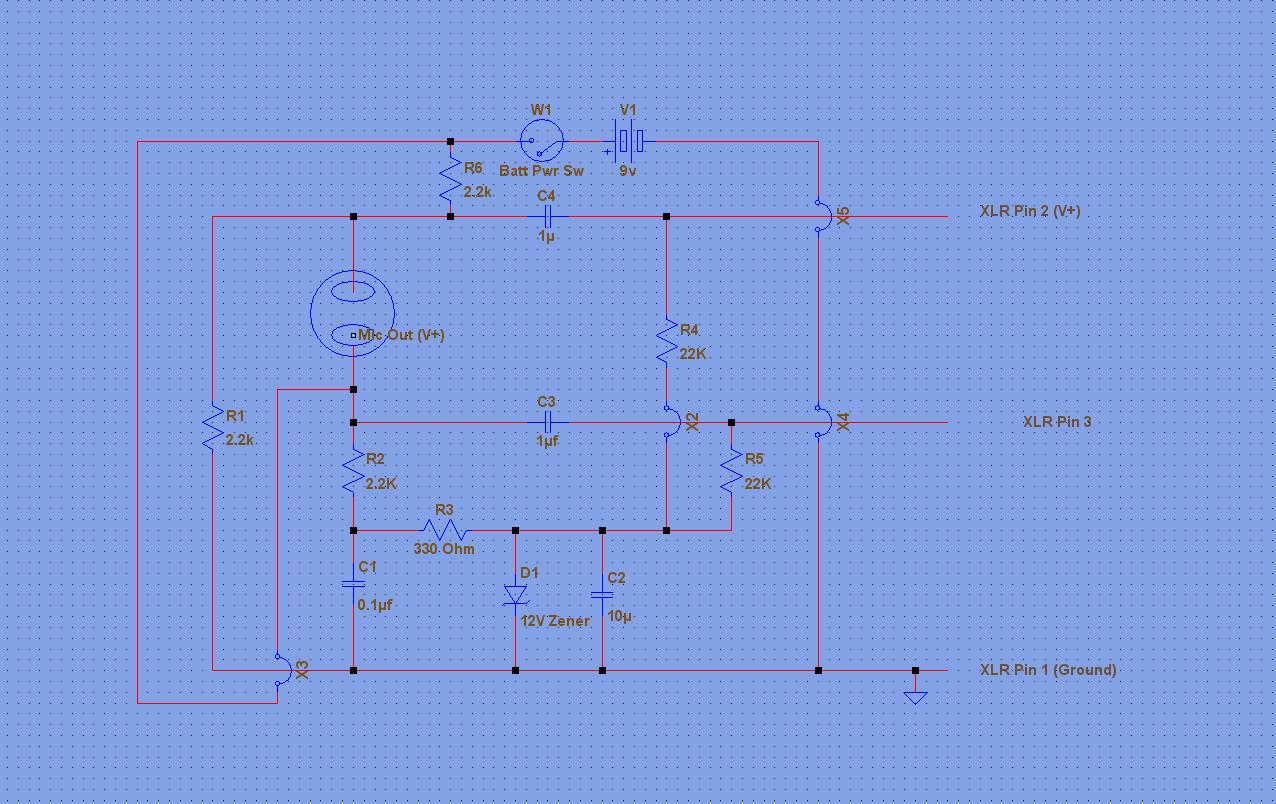Select the R1 2.2k resistor symbol
This screenshot has height=804, width=1276.
pyautogui.click(x=213, y=428)
